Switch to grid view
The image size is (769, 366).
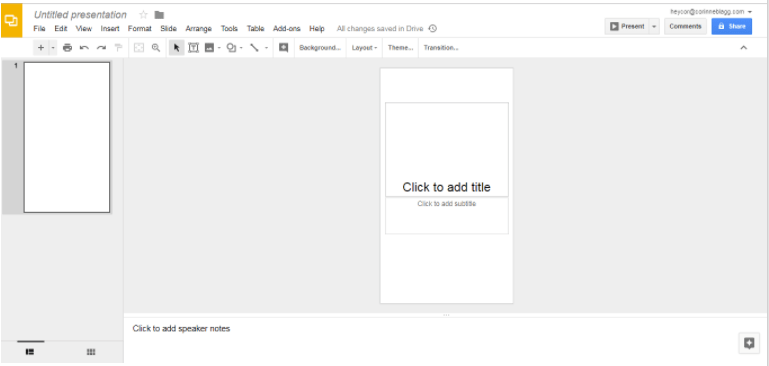(x=91, y=352)
